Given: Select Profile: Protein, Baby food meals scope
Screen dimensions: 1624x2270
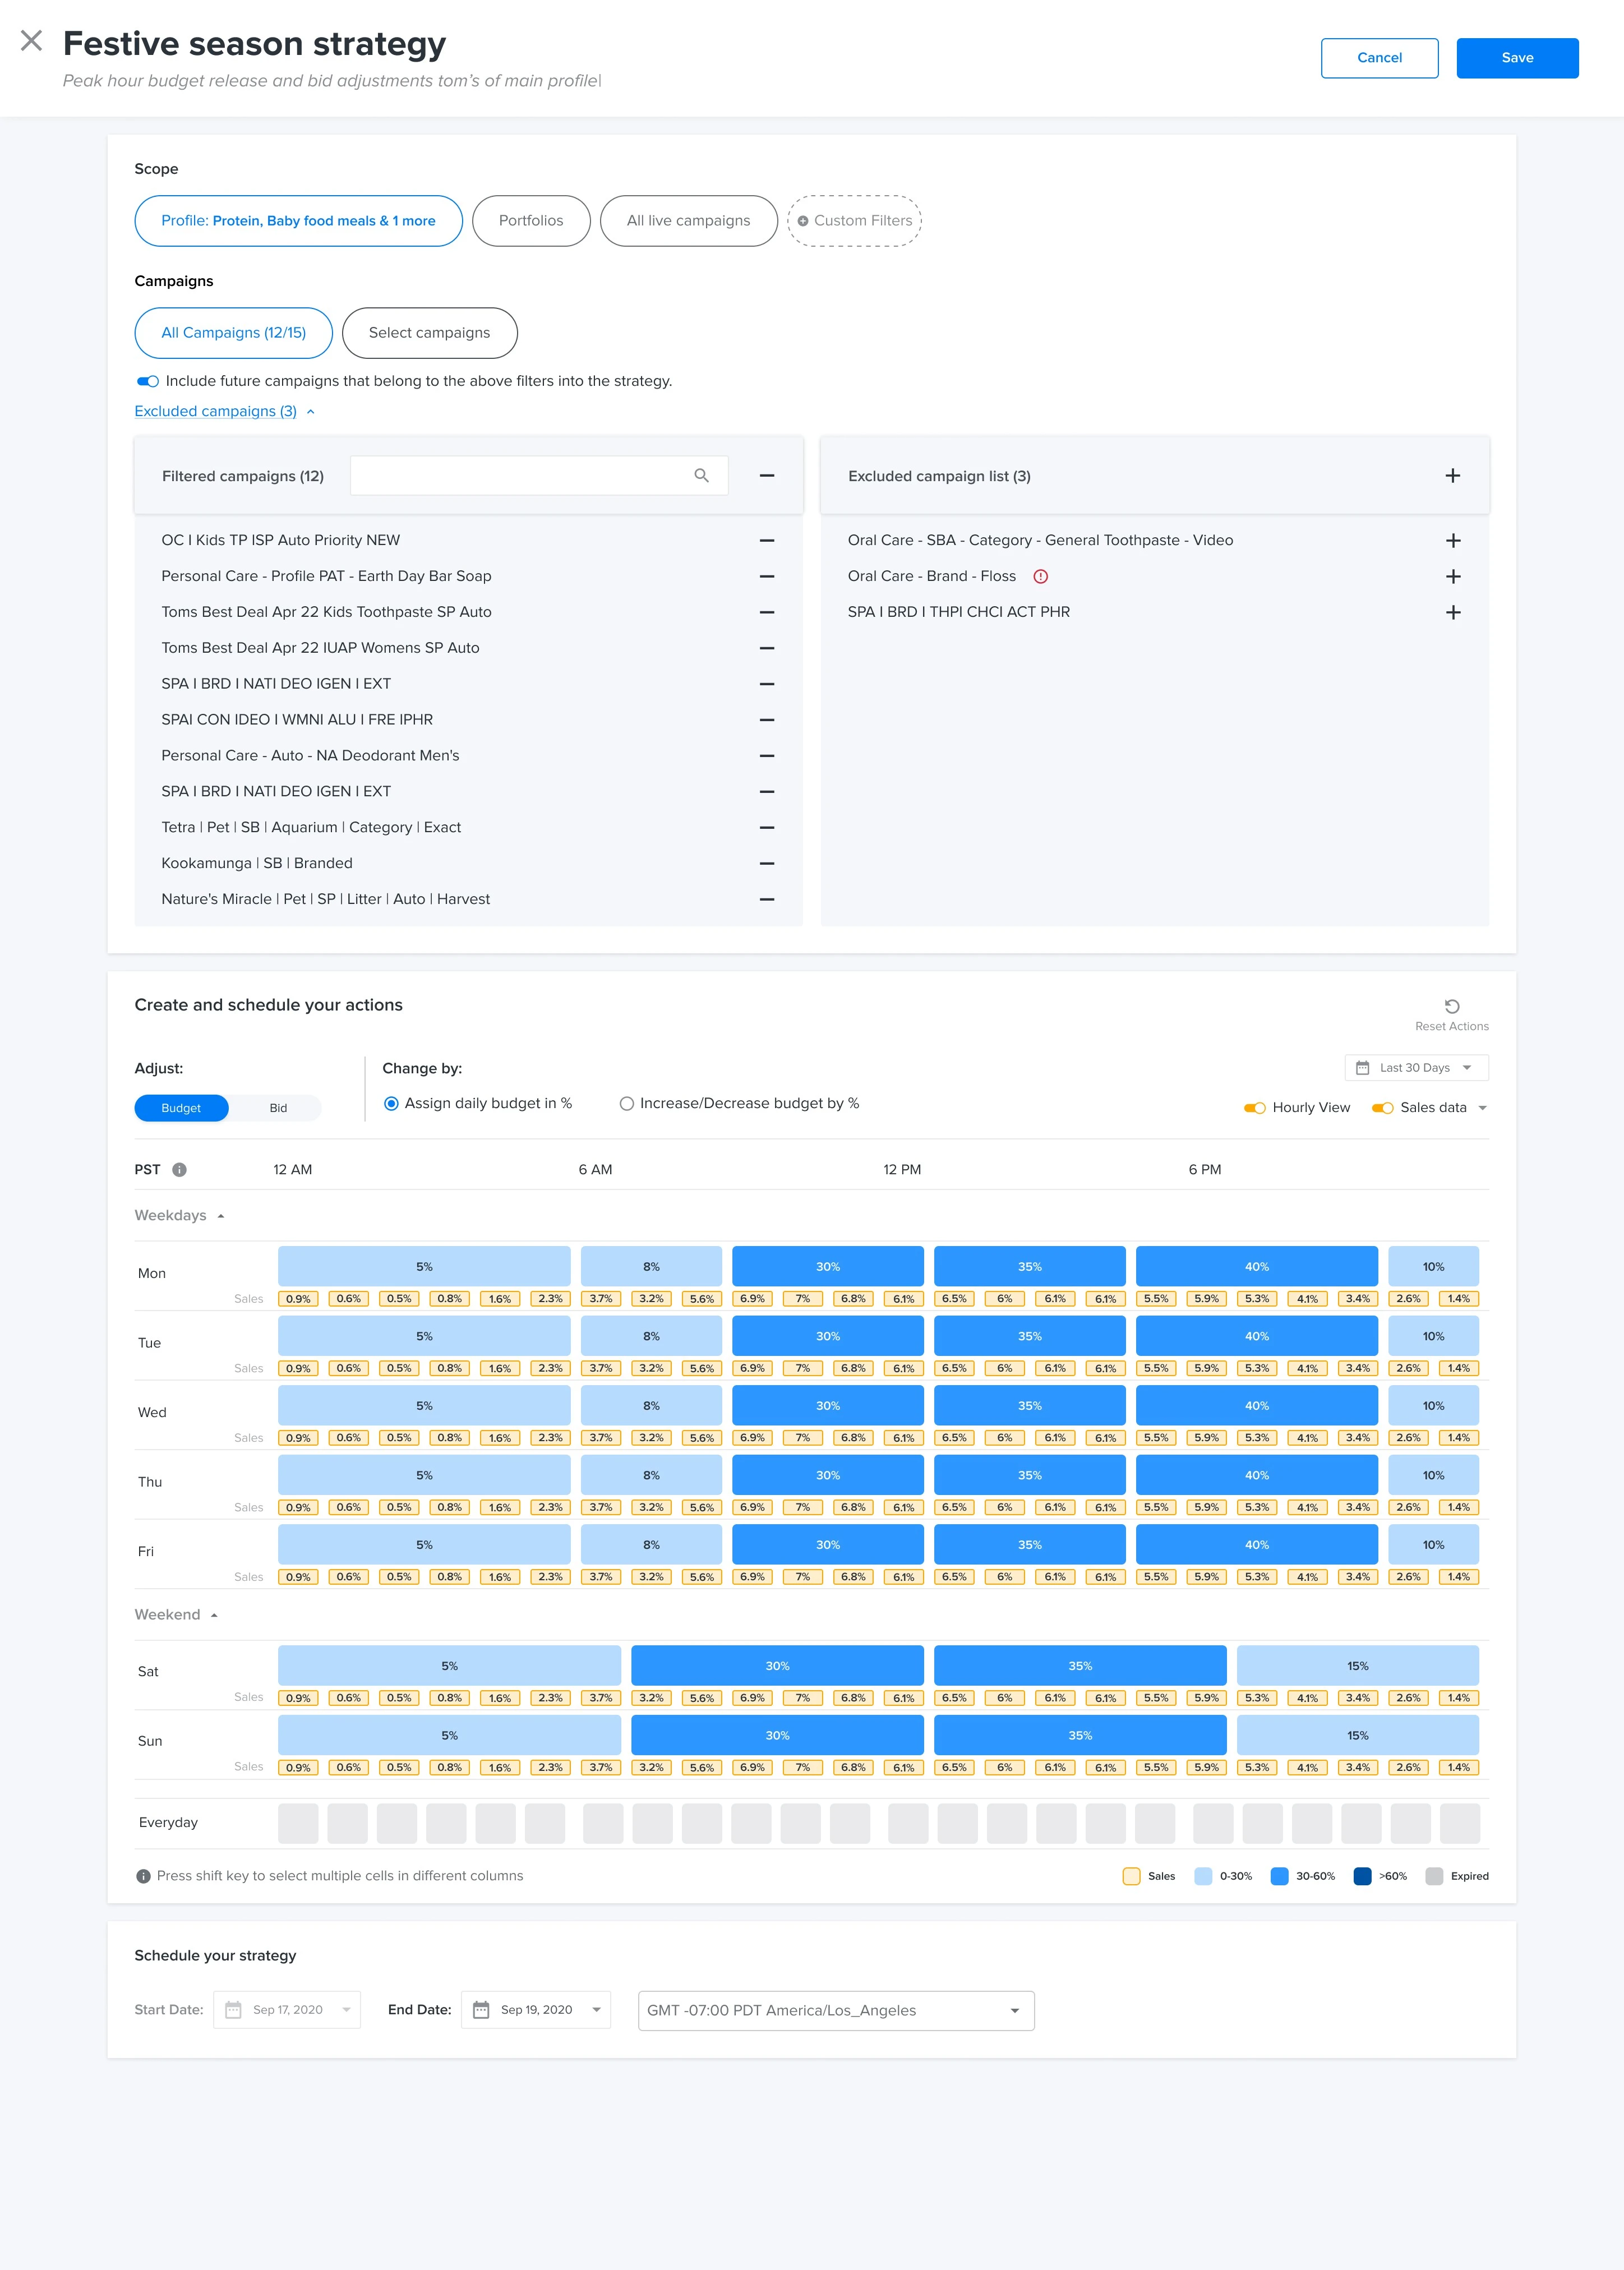Looking at the screenshot, I should point(298,221).
